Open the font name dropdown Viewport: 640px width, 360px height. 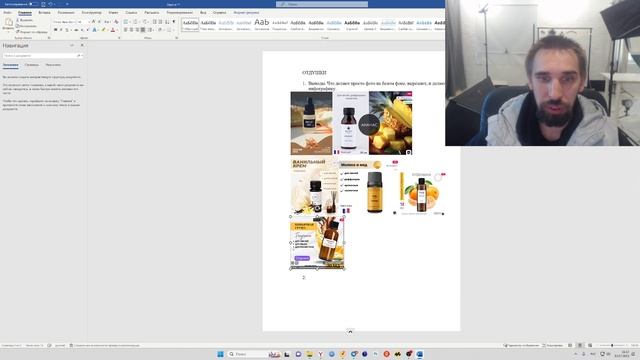[x=65, y=22]
